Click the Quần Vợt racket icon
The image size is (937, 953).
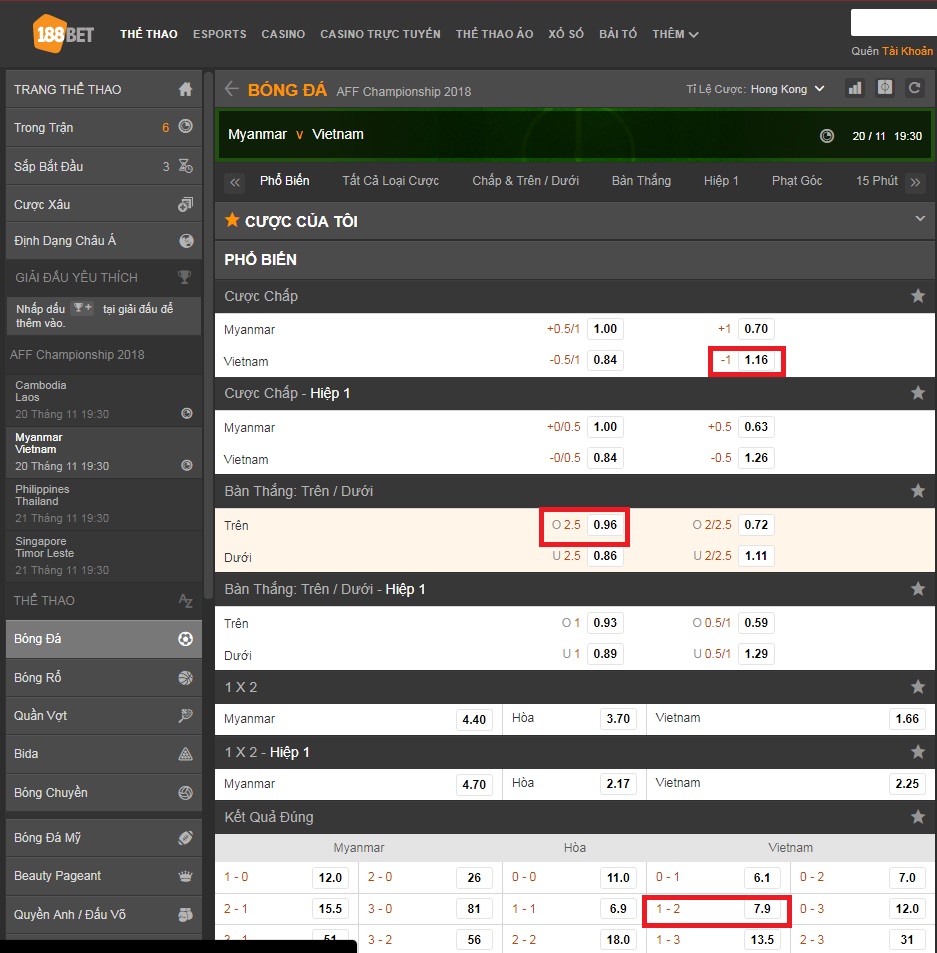point(185,715)
